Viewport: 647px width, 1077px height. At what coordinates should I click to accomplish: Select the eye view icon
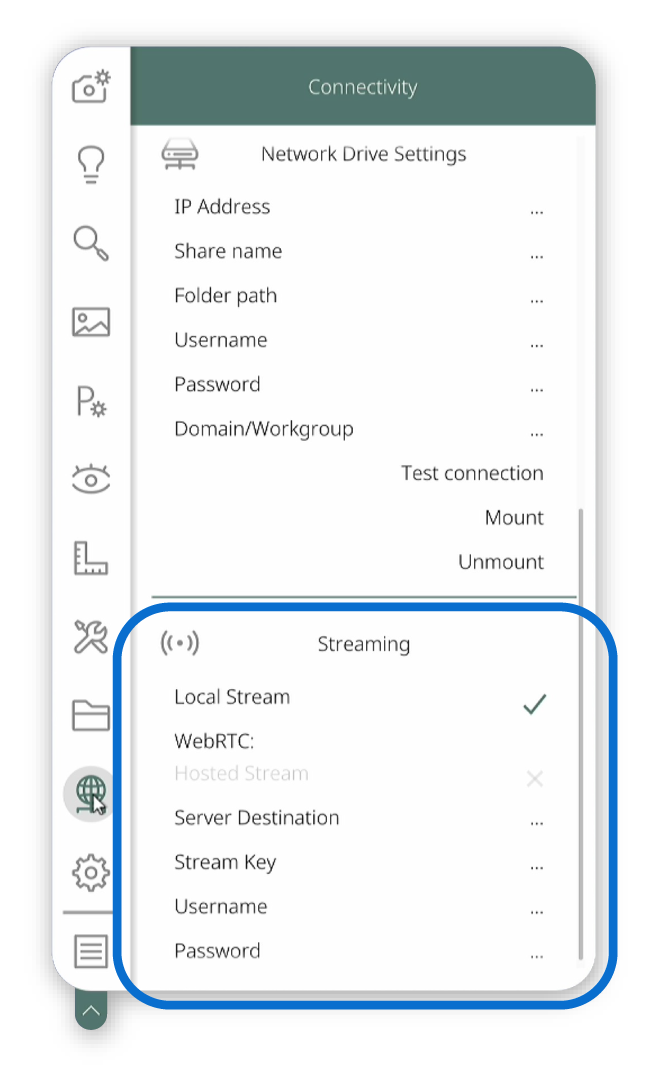91,479
